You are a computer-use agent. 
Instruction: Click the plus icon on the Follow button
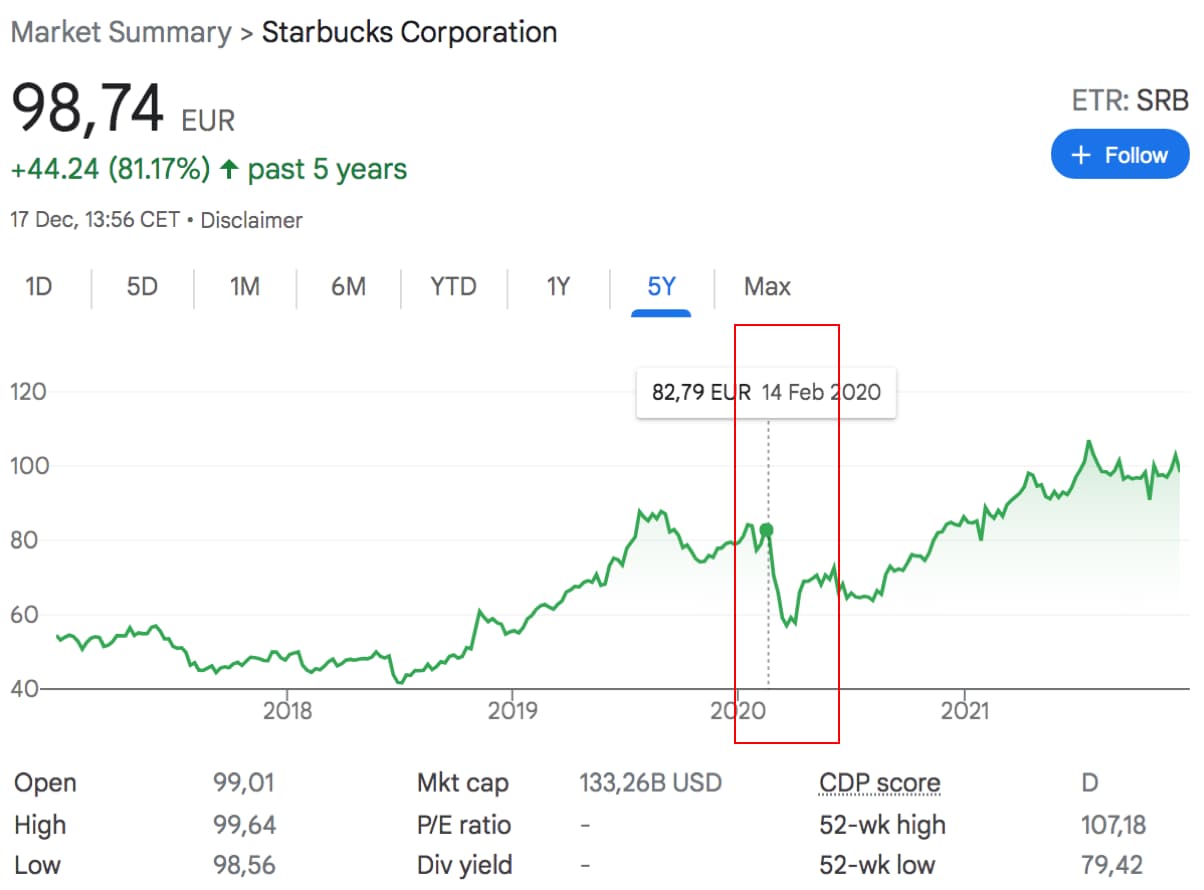pos(1080,154)
